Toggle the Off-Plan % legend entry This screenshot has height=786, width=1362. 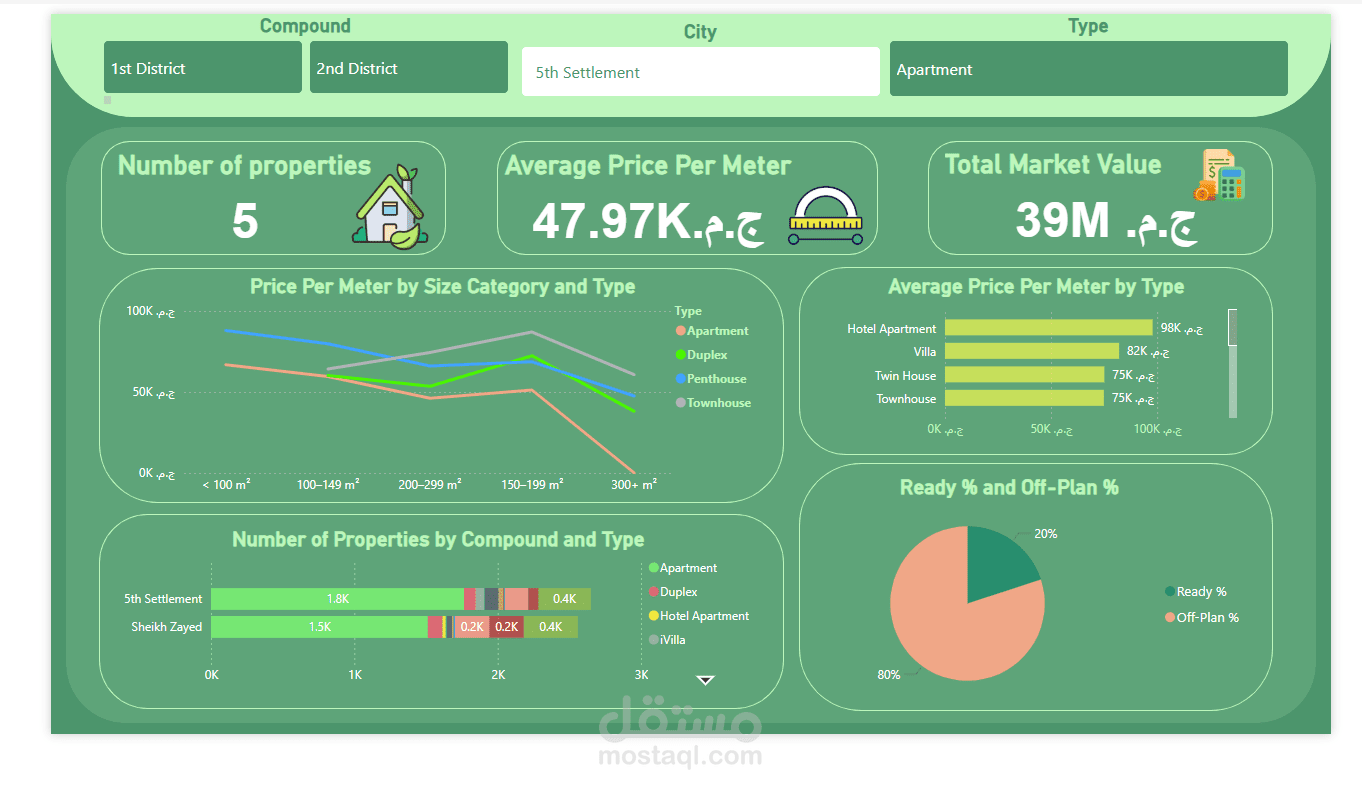click(x=1168, y=617)
